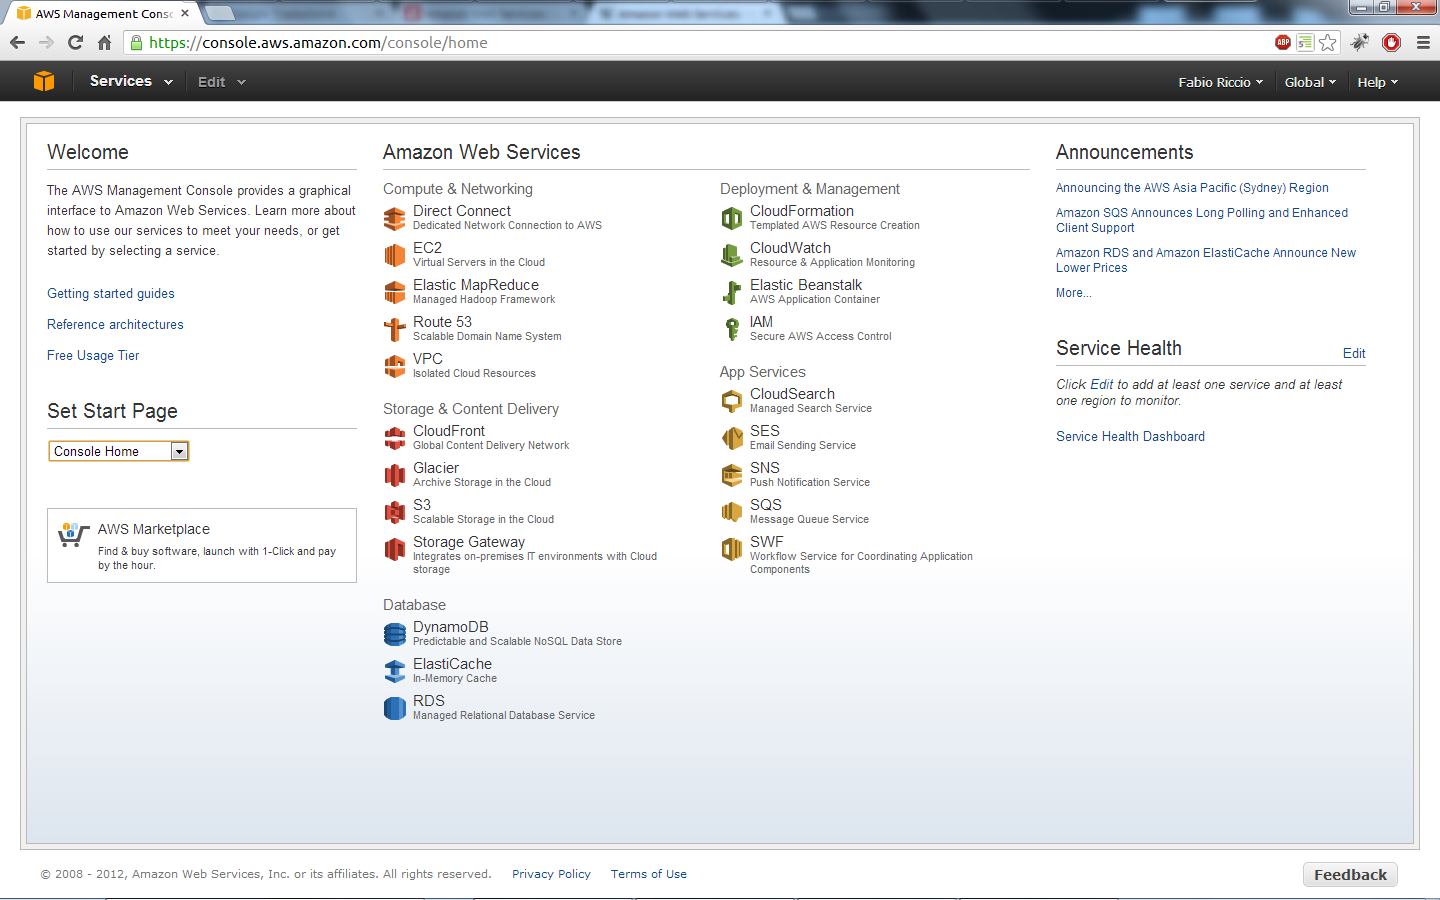Viewport: 1440px width, 900px height.
Task: Click the Storage Gateway service icon
Action: pyautogui.click(x=395, y=549)
